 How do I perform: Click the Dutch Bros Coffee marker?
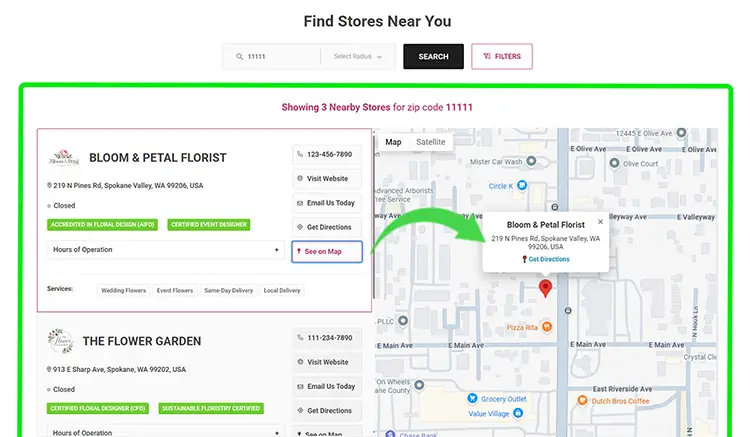(x=582, y=400)
